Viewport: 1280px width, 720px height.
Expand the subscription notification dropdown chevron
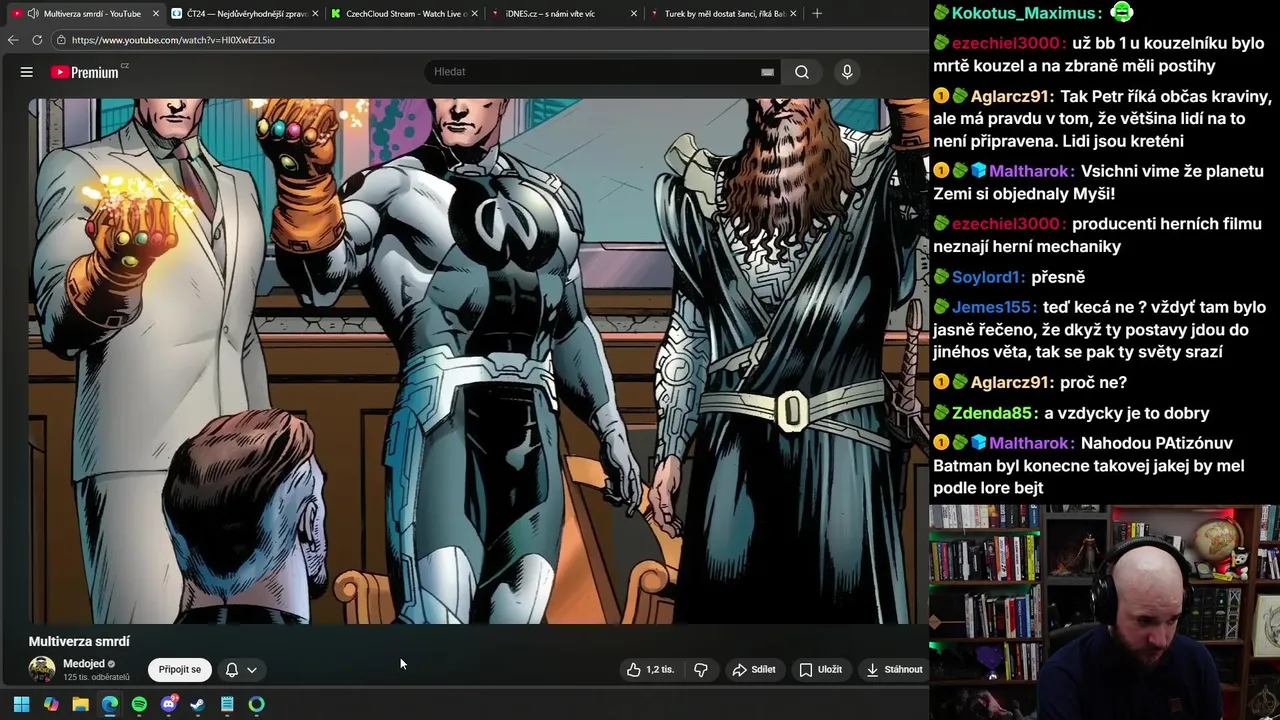[252, 670]
